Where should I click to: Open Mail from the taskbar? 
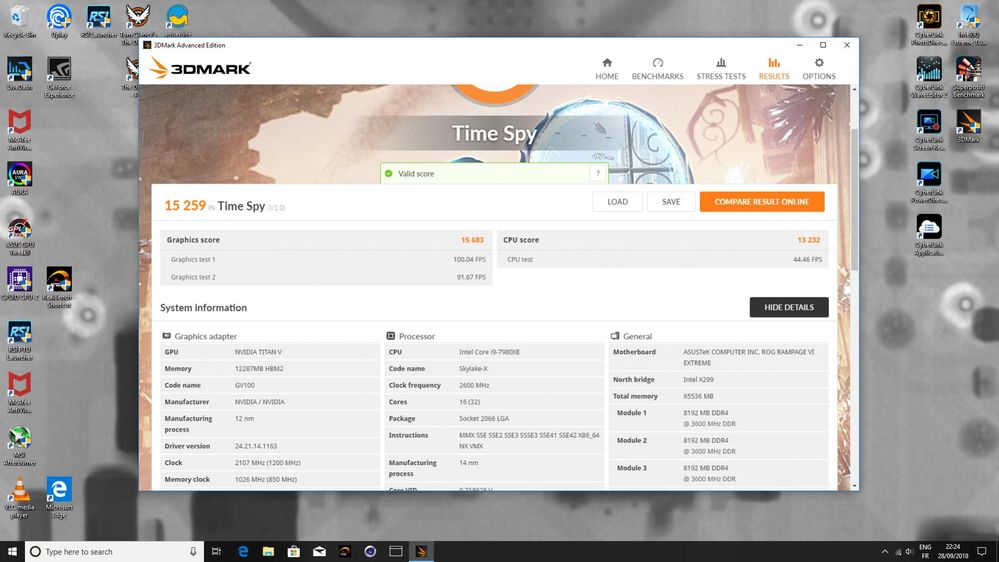click(319, 551)
